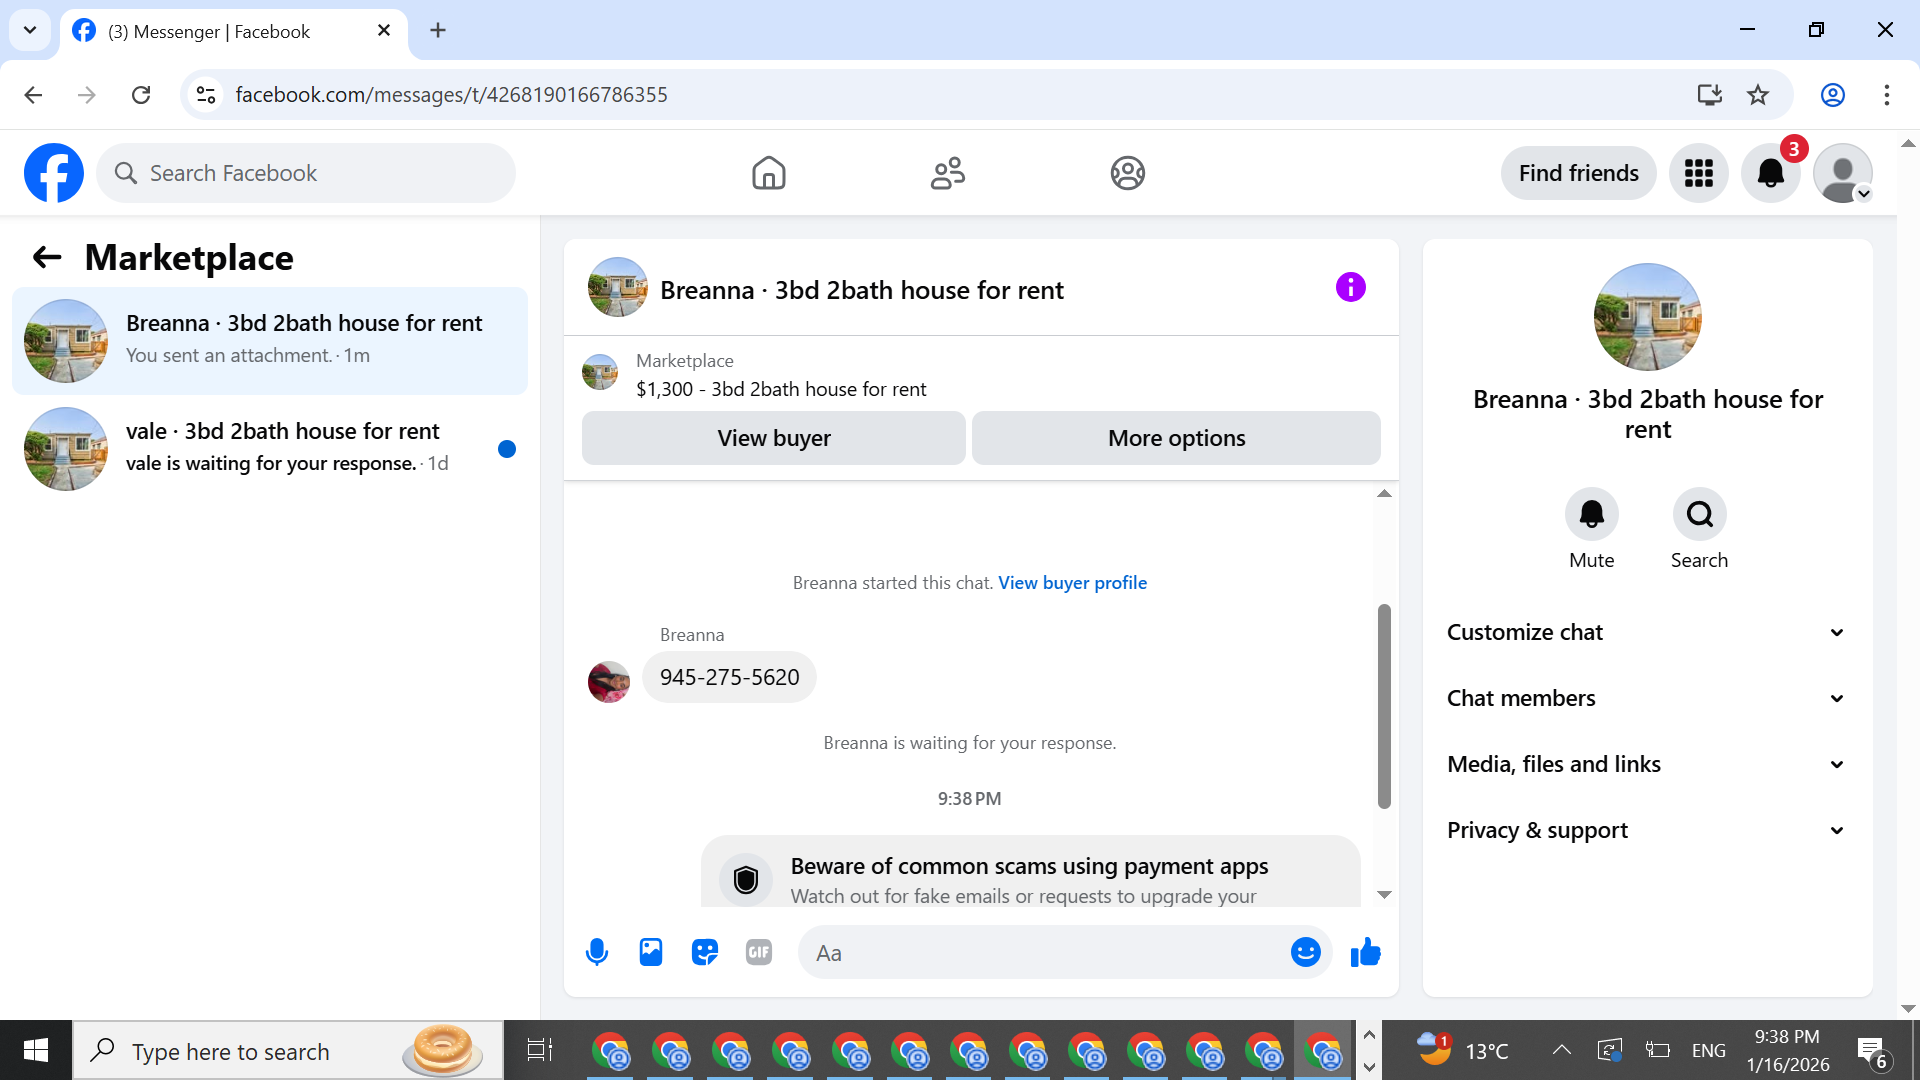
Task: Open the Facebook apps grid menu
Action: click(1698, 173)
